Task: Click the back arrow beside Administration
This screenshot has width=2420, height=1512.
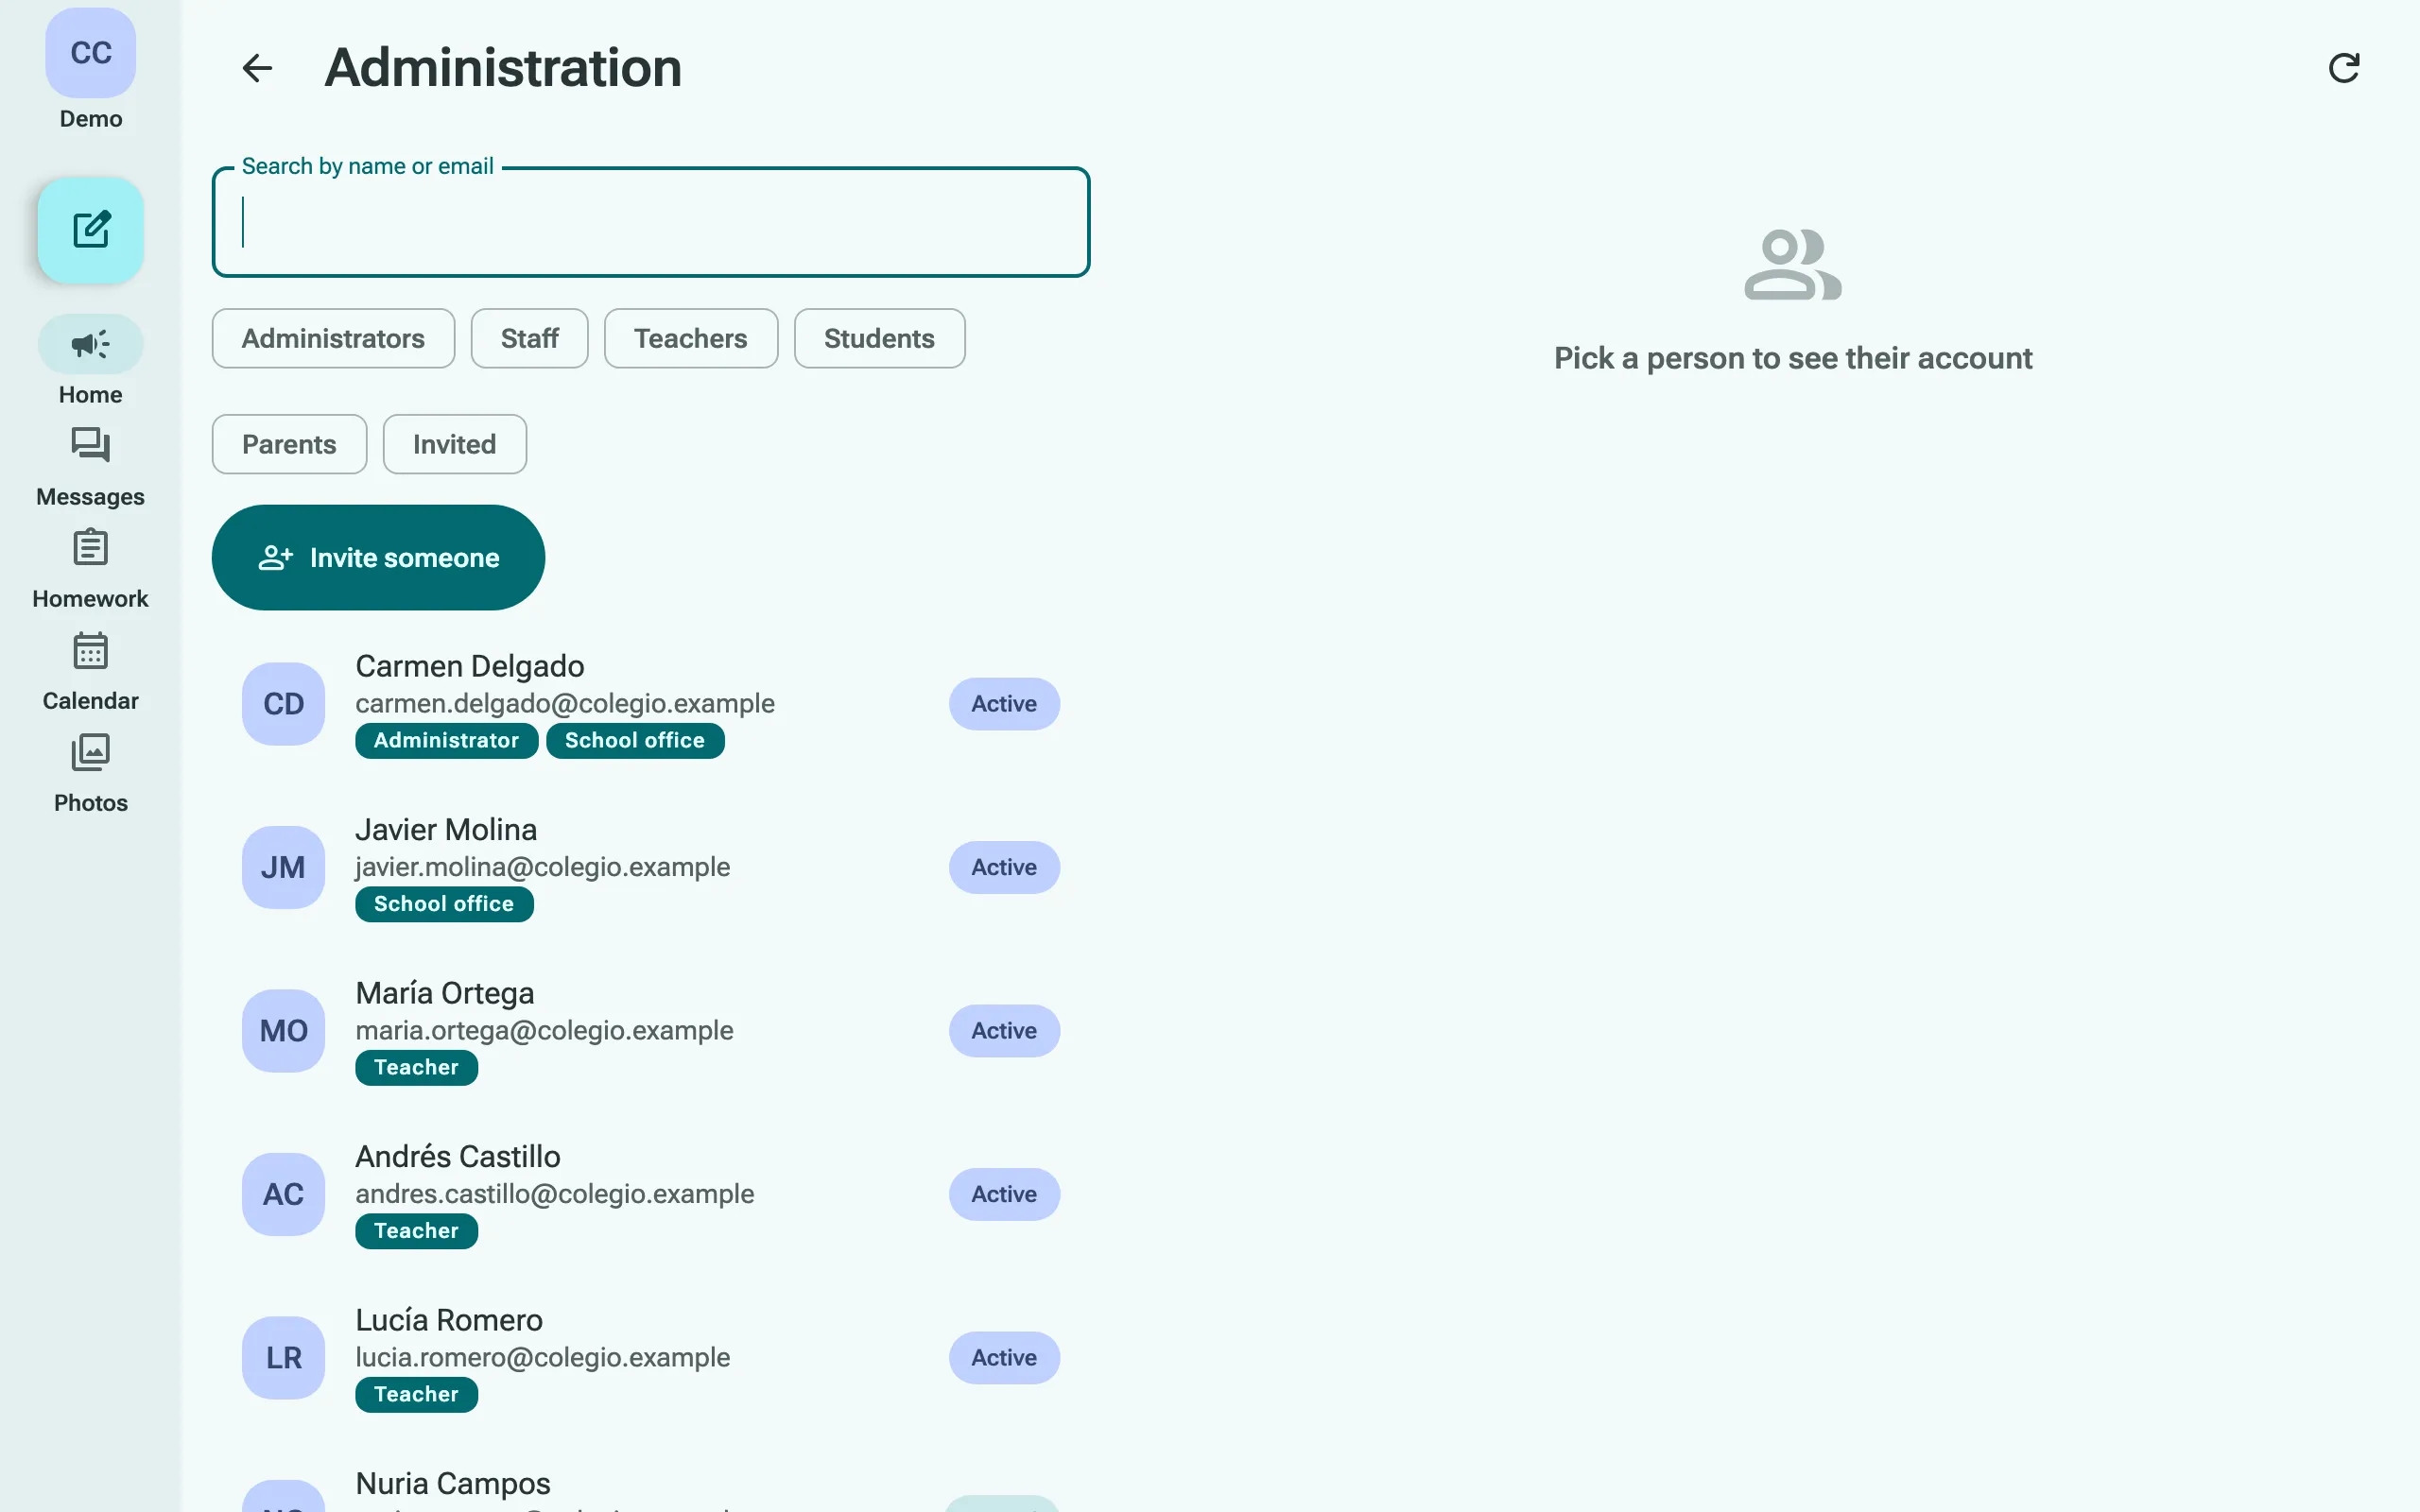Action: pos(257,68)
